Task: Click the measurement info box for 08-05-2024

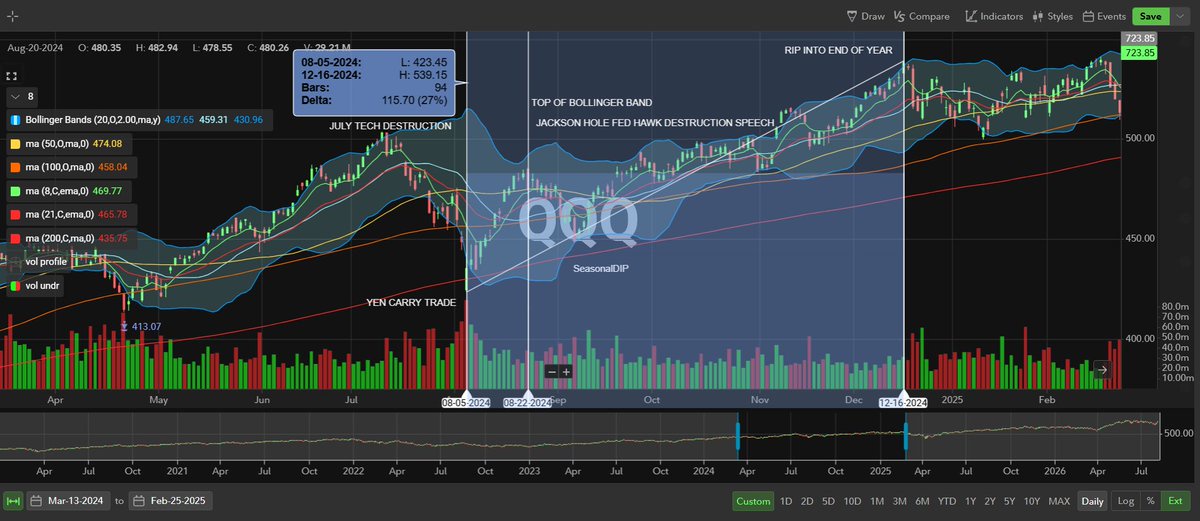Action: (374, 83)
